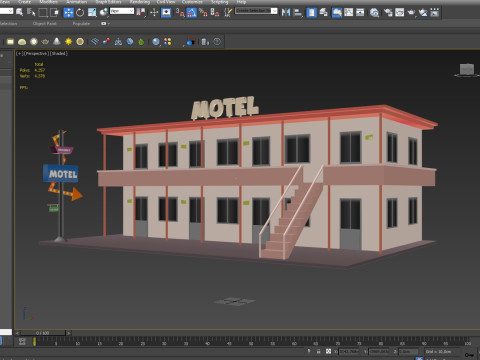Click Edit Named Selection Sets icon

(x=228, y=13)
